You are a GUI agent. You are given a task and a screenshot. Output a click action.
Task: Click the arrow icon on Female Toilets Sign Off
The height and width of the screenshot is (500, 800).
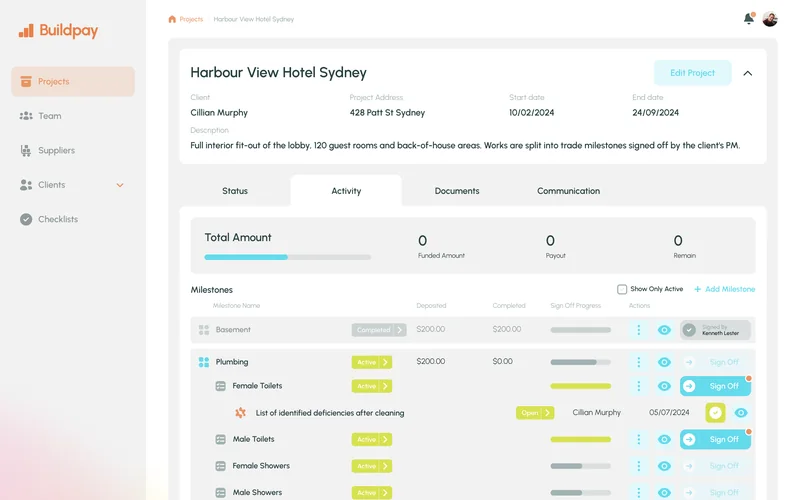click(689, 386)
